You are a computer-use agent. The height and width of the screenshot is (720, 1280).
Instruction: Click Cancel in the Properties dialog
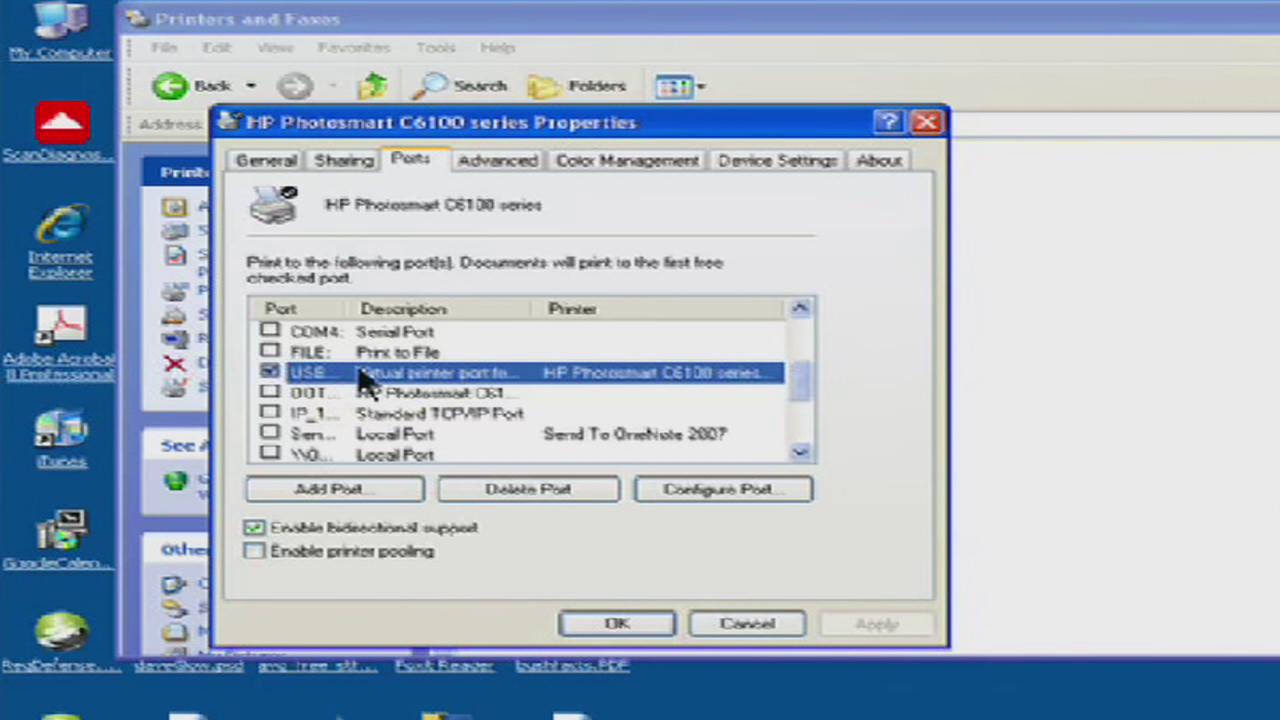tap(747, 623)
